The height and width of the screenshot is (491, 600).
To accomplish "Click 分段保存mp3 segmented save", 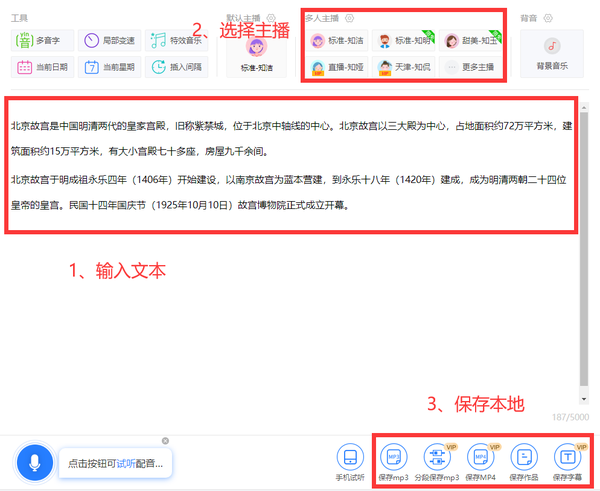I will [x=437, y=463].
